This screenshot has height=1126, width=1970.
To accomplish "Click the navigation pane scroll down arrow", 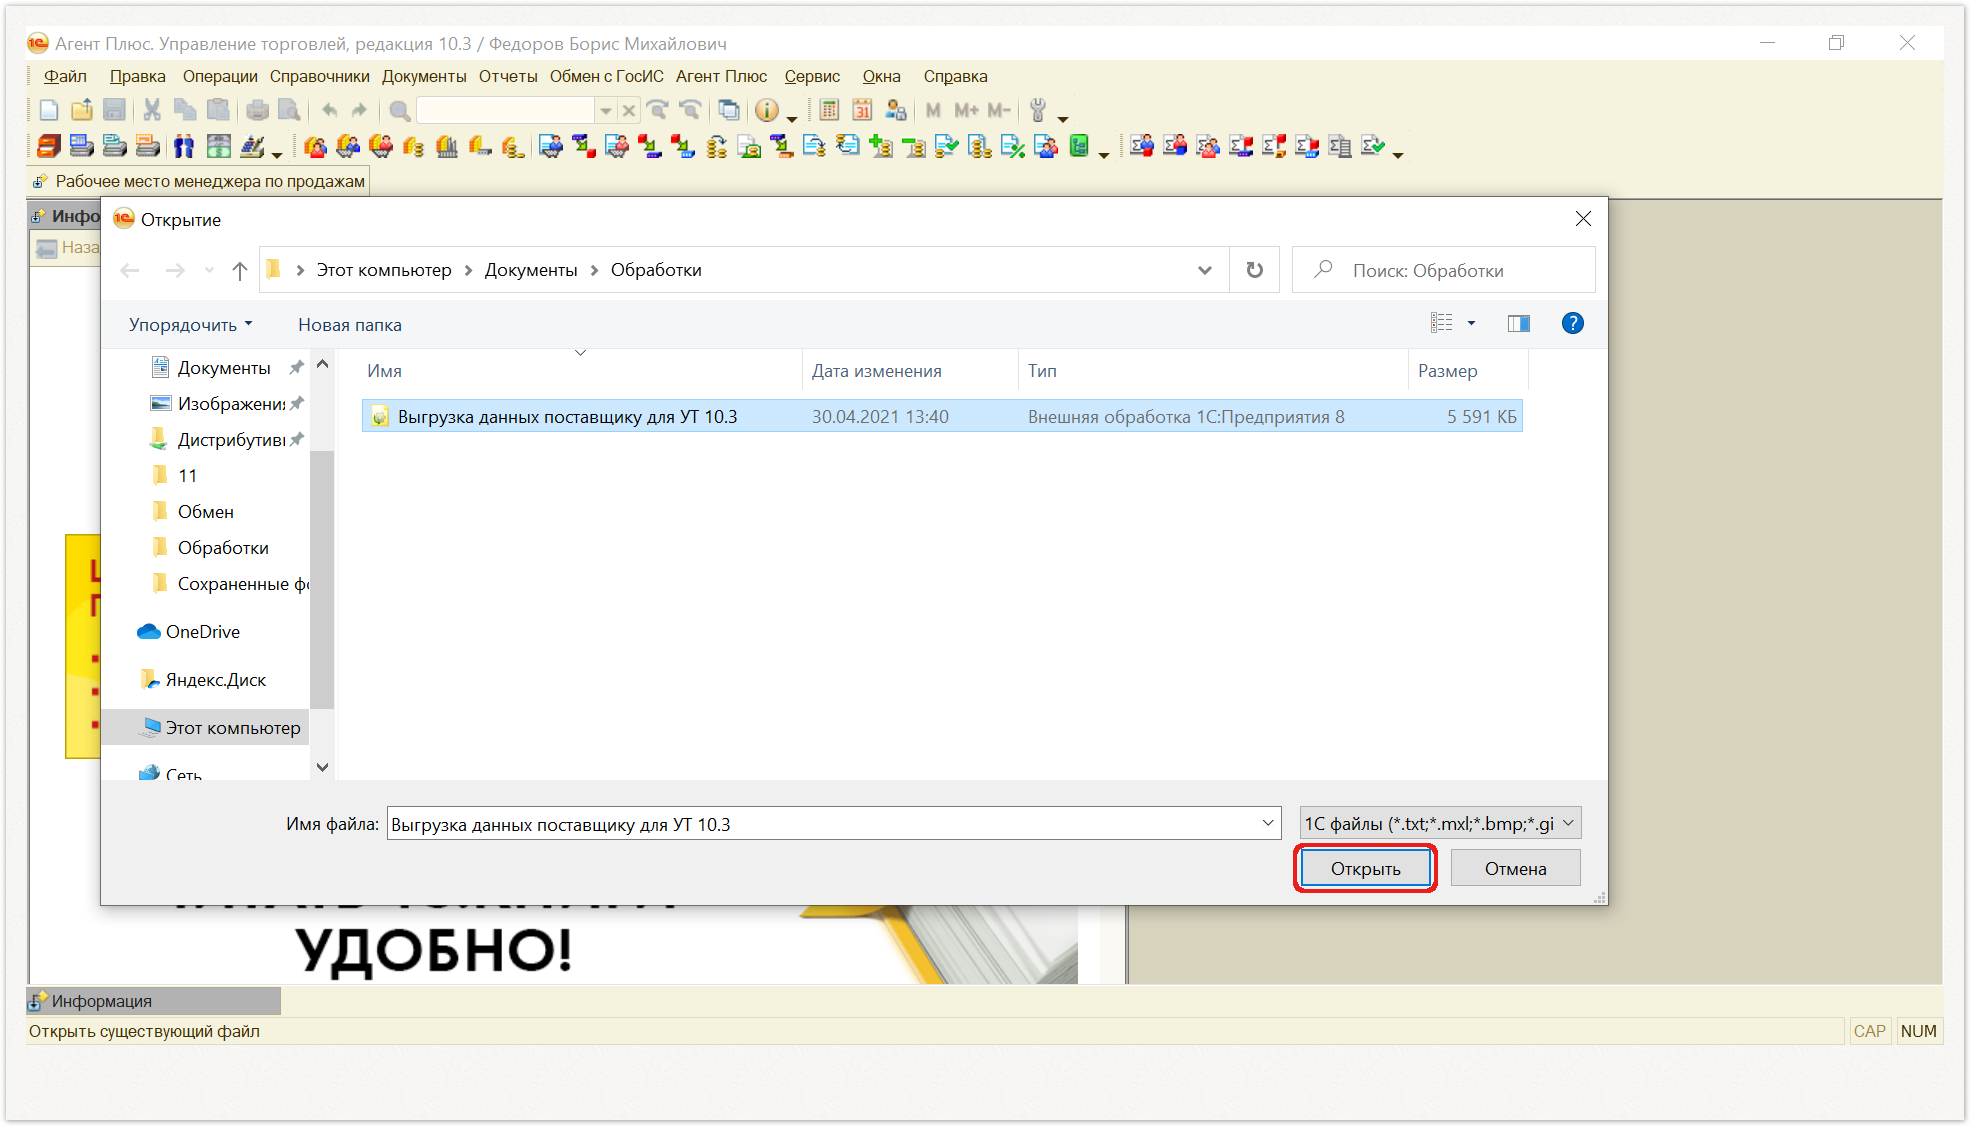I will pos(322,767).
